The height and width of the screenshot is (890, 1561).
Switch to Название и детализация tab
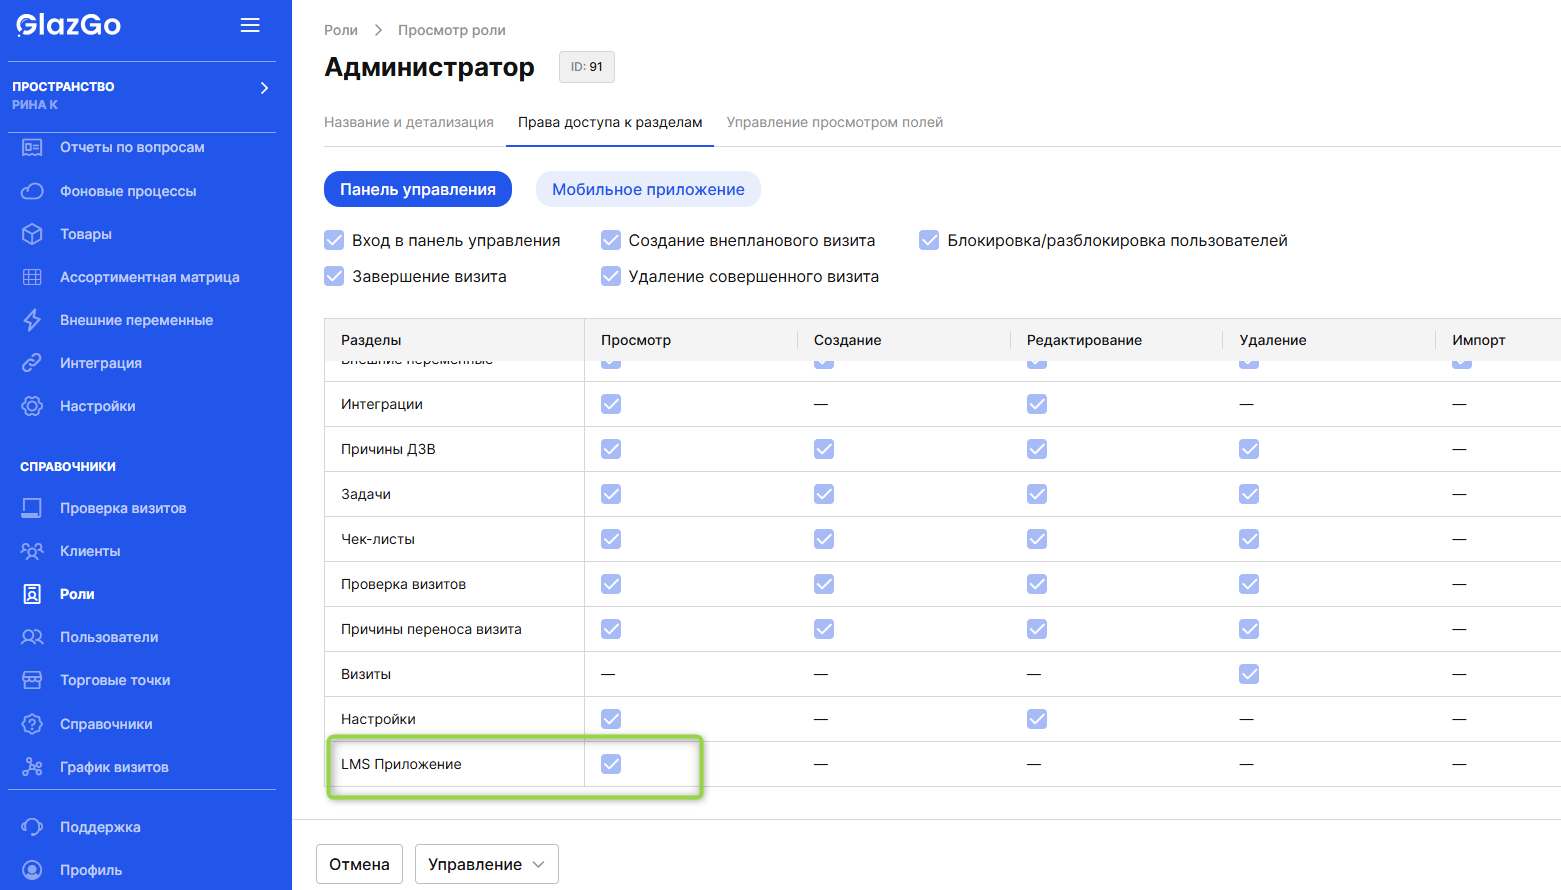(x=409, y=122)
